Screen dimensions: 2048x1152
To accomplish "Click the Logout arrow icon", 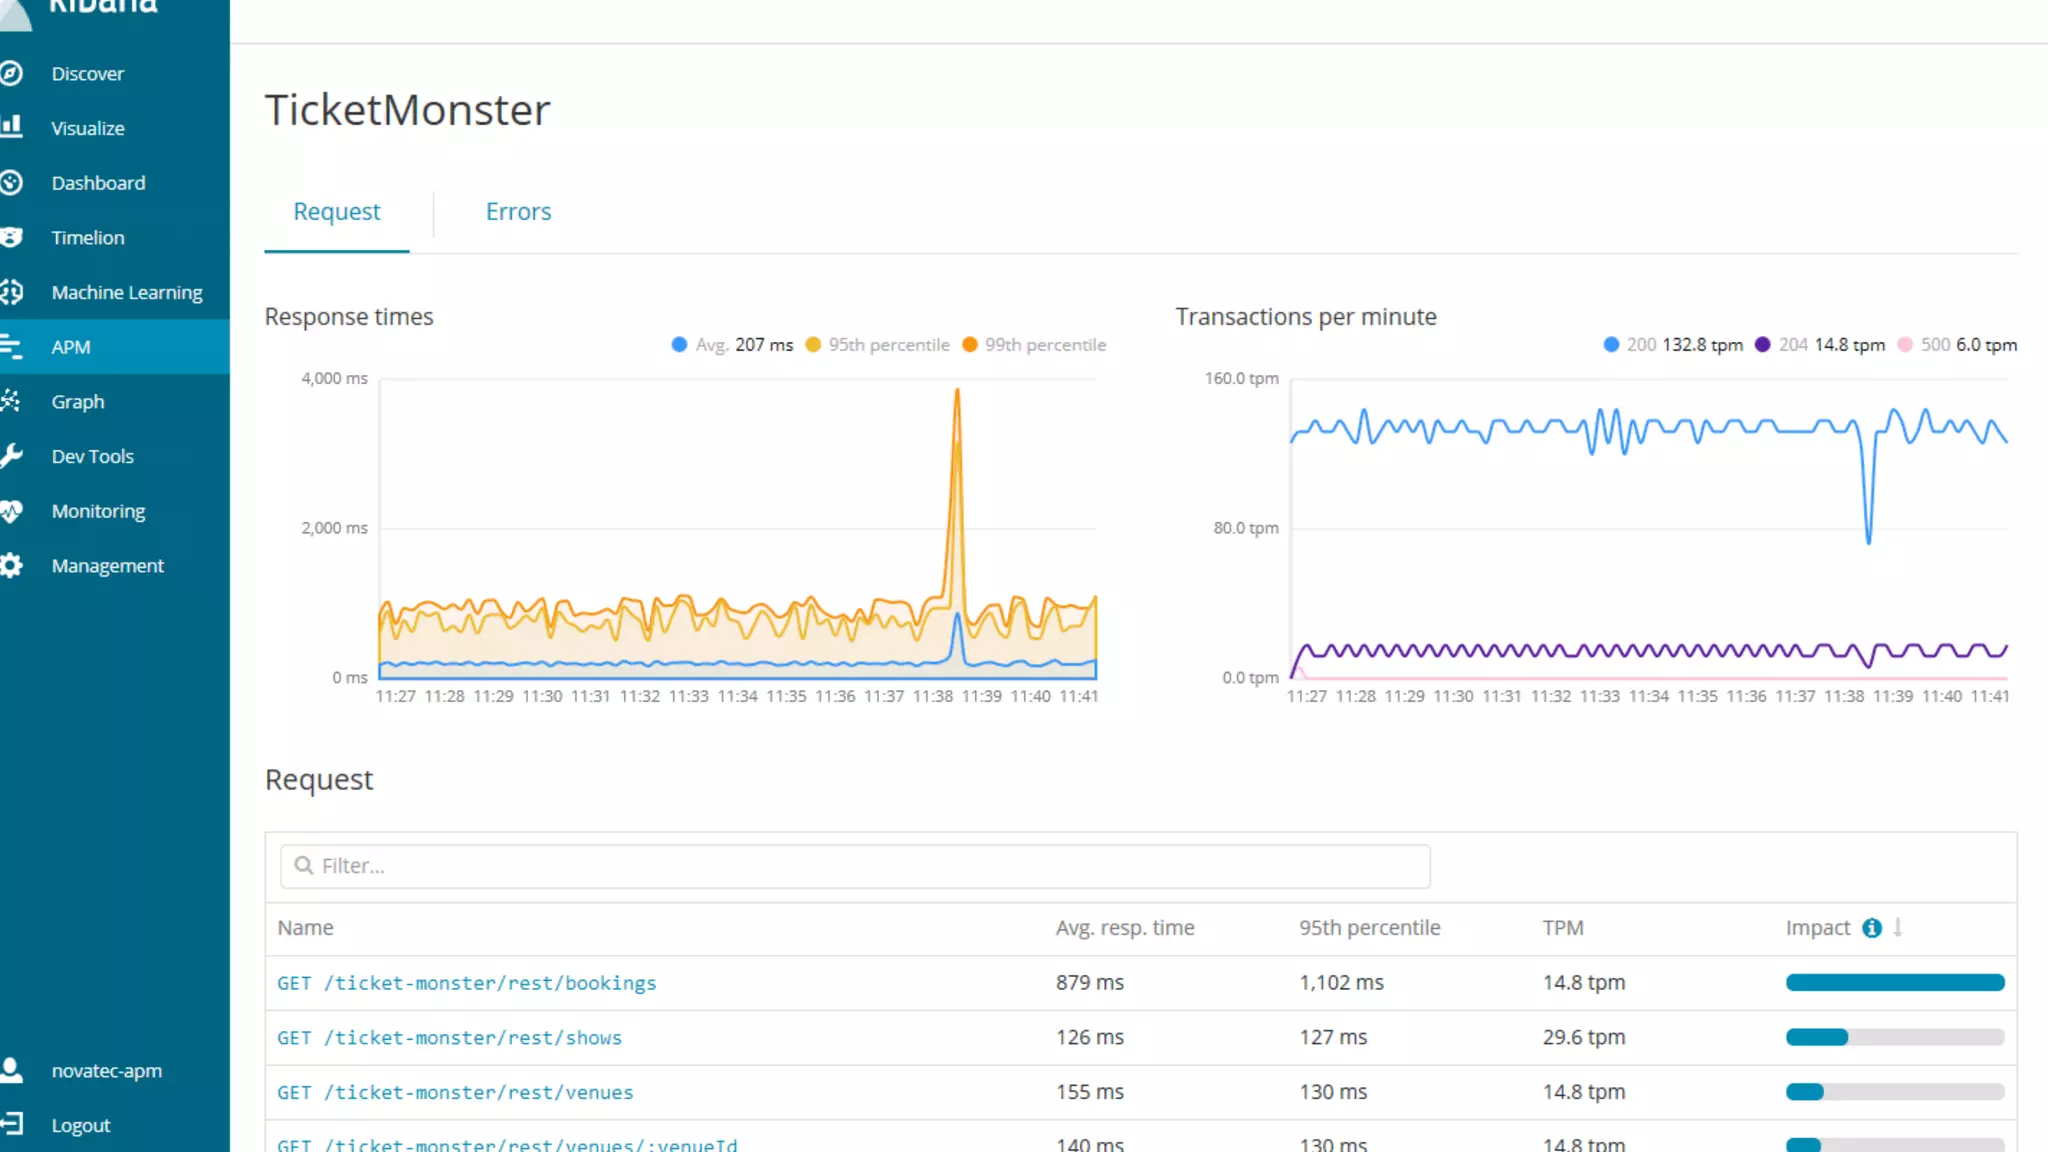I will [x=11, y=1125].
